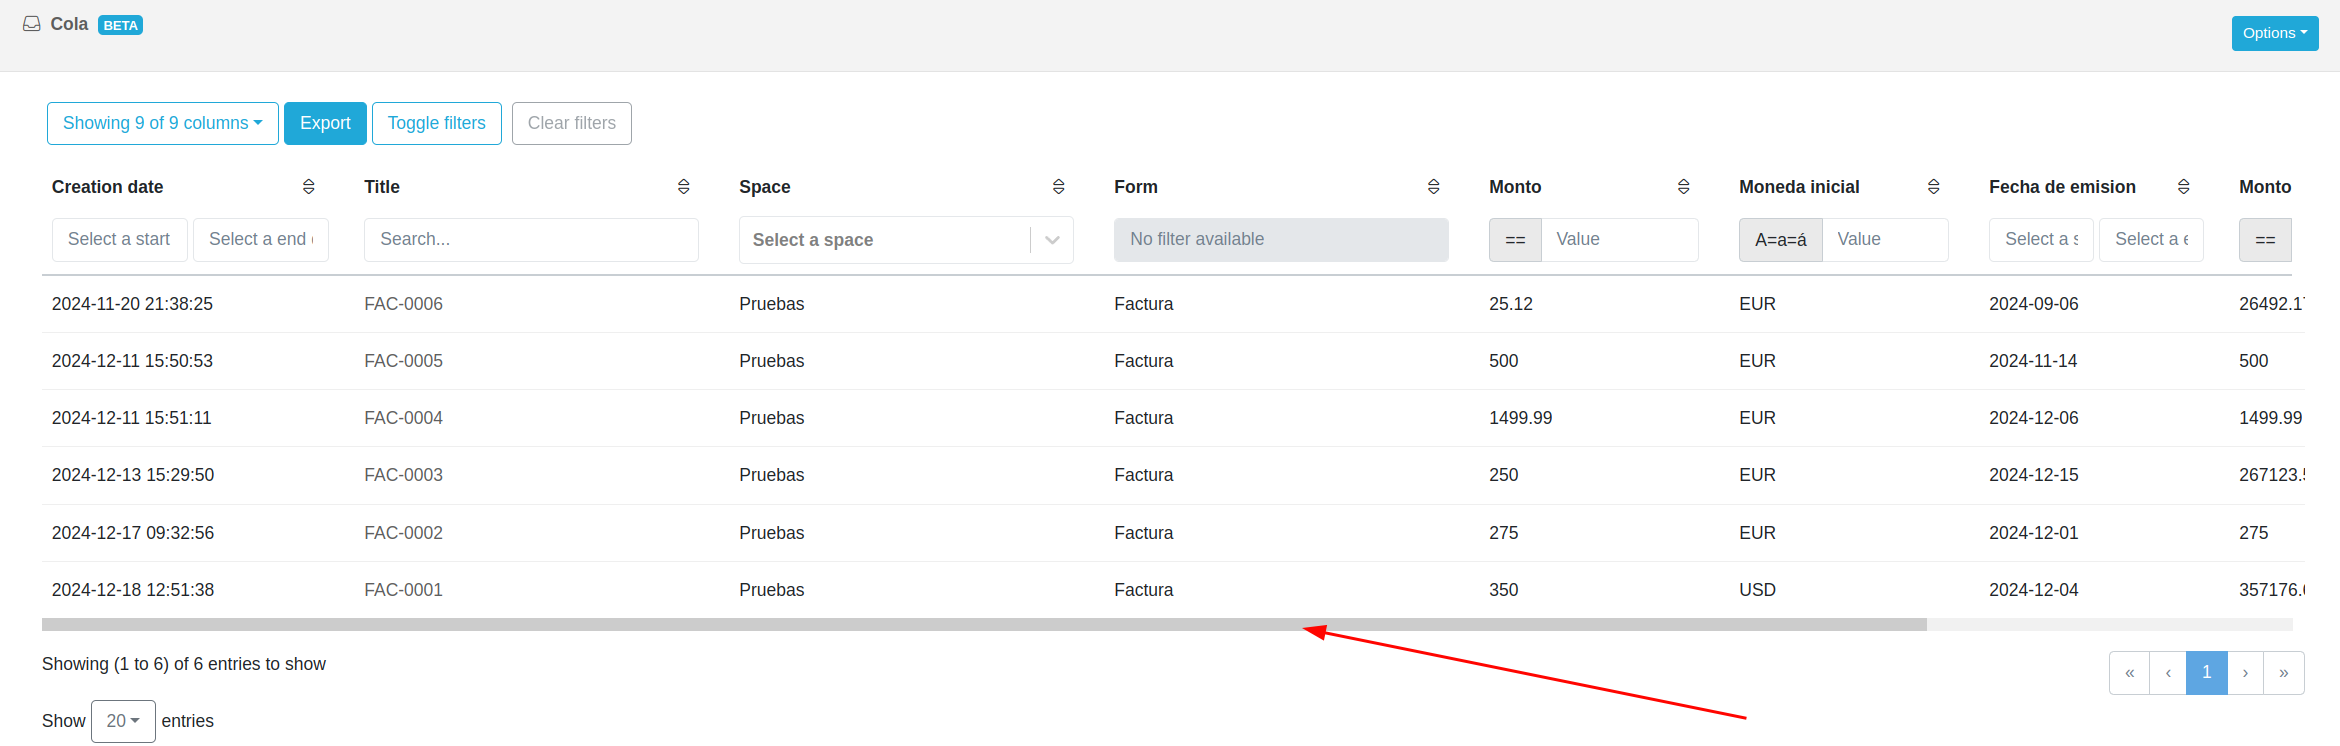2340x746 pixels.
Task: Change Monto equals comparison operator
Action: pos(1515,240)
